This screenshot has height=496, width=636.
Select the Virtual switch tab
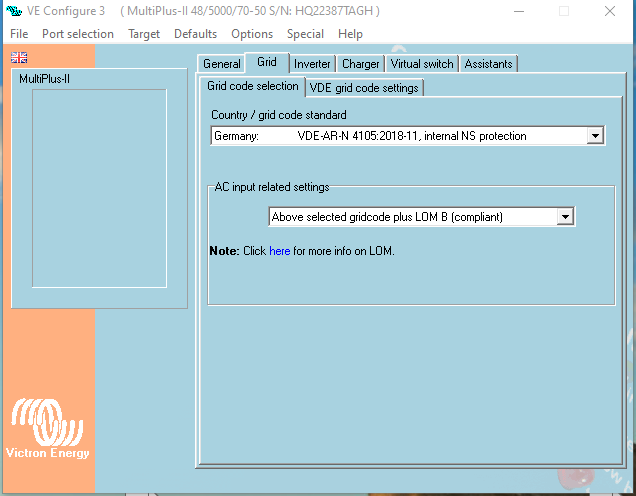(x=424, y=64)
